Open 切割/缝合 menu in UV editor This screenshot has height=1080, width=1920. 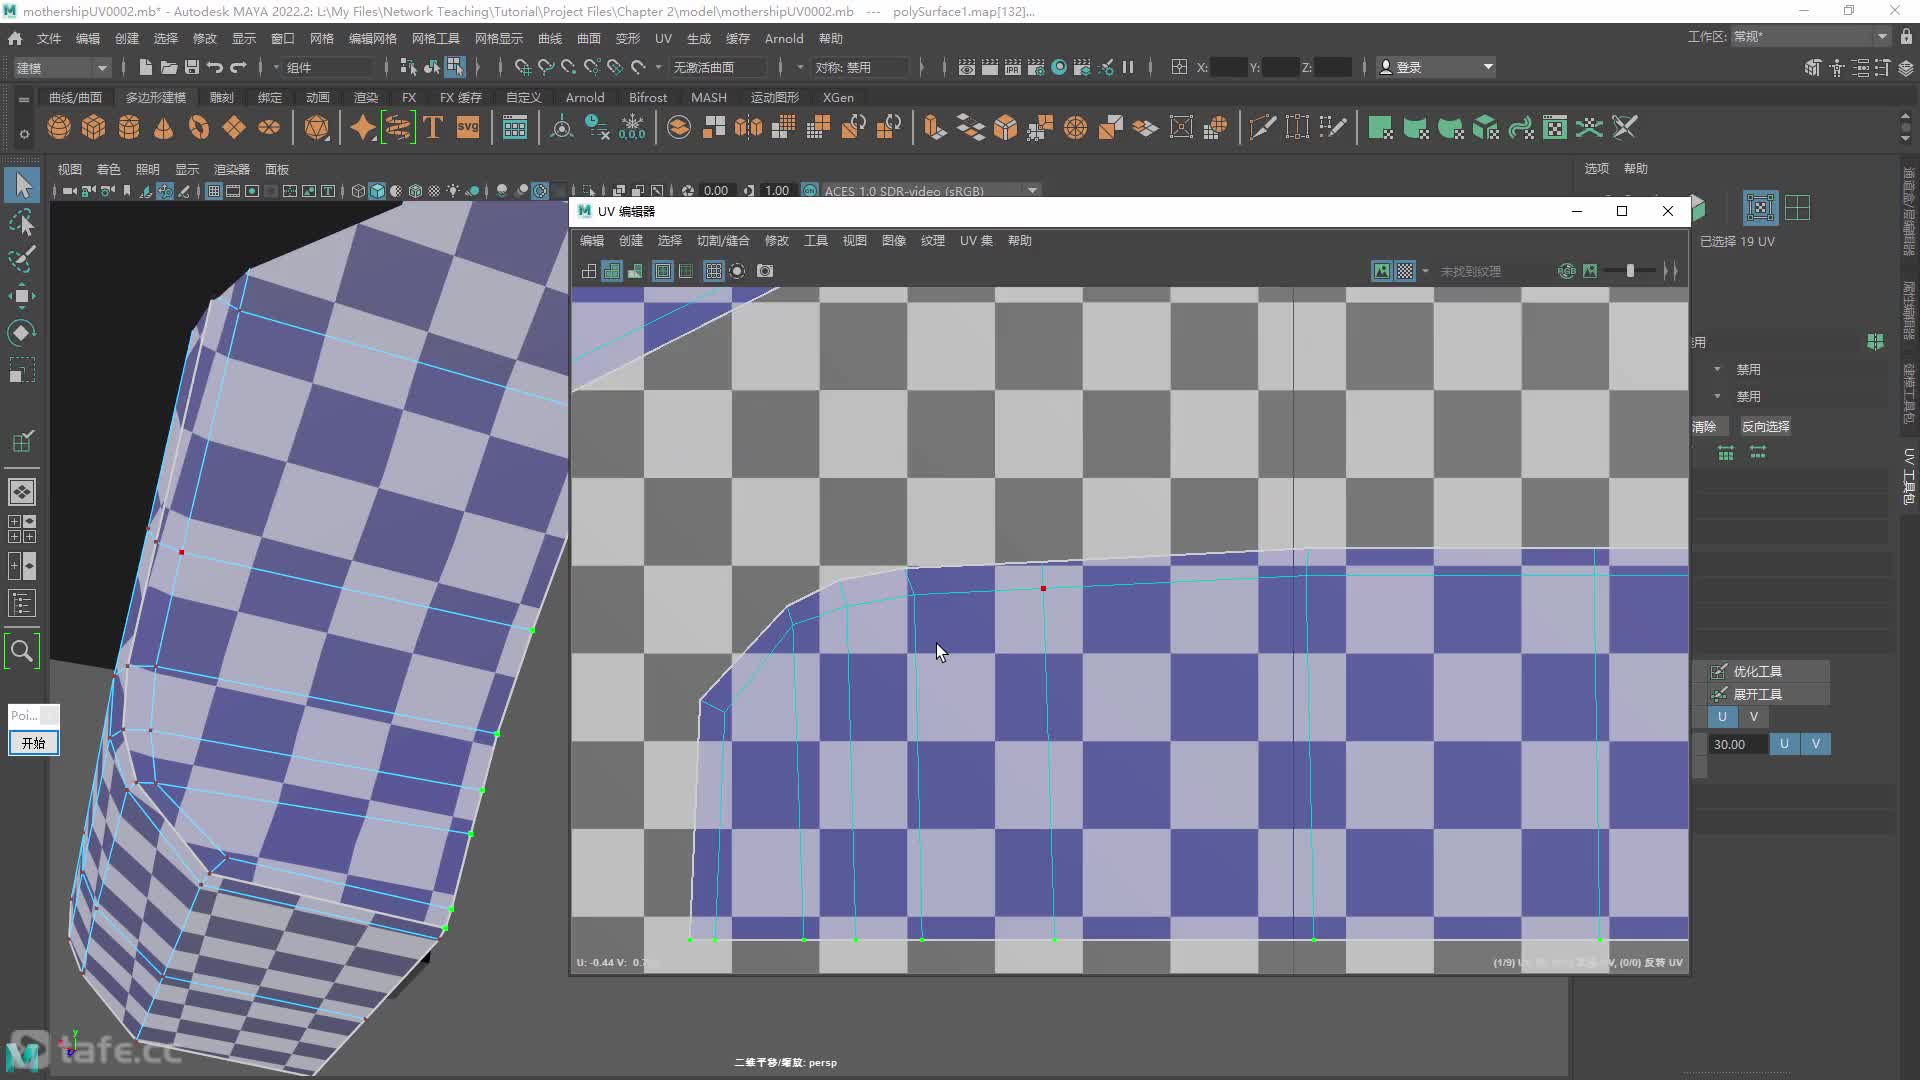pyautogui.click(x=723, y=240)
